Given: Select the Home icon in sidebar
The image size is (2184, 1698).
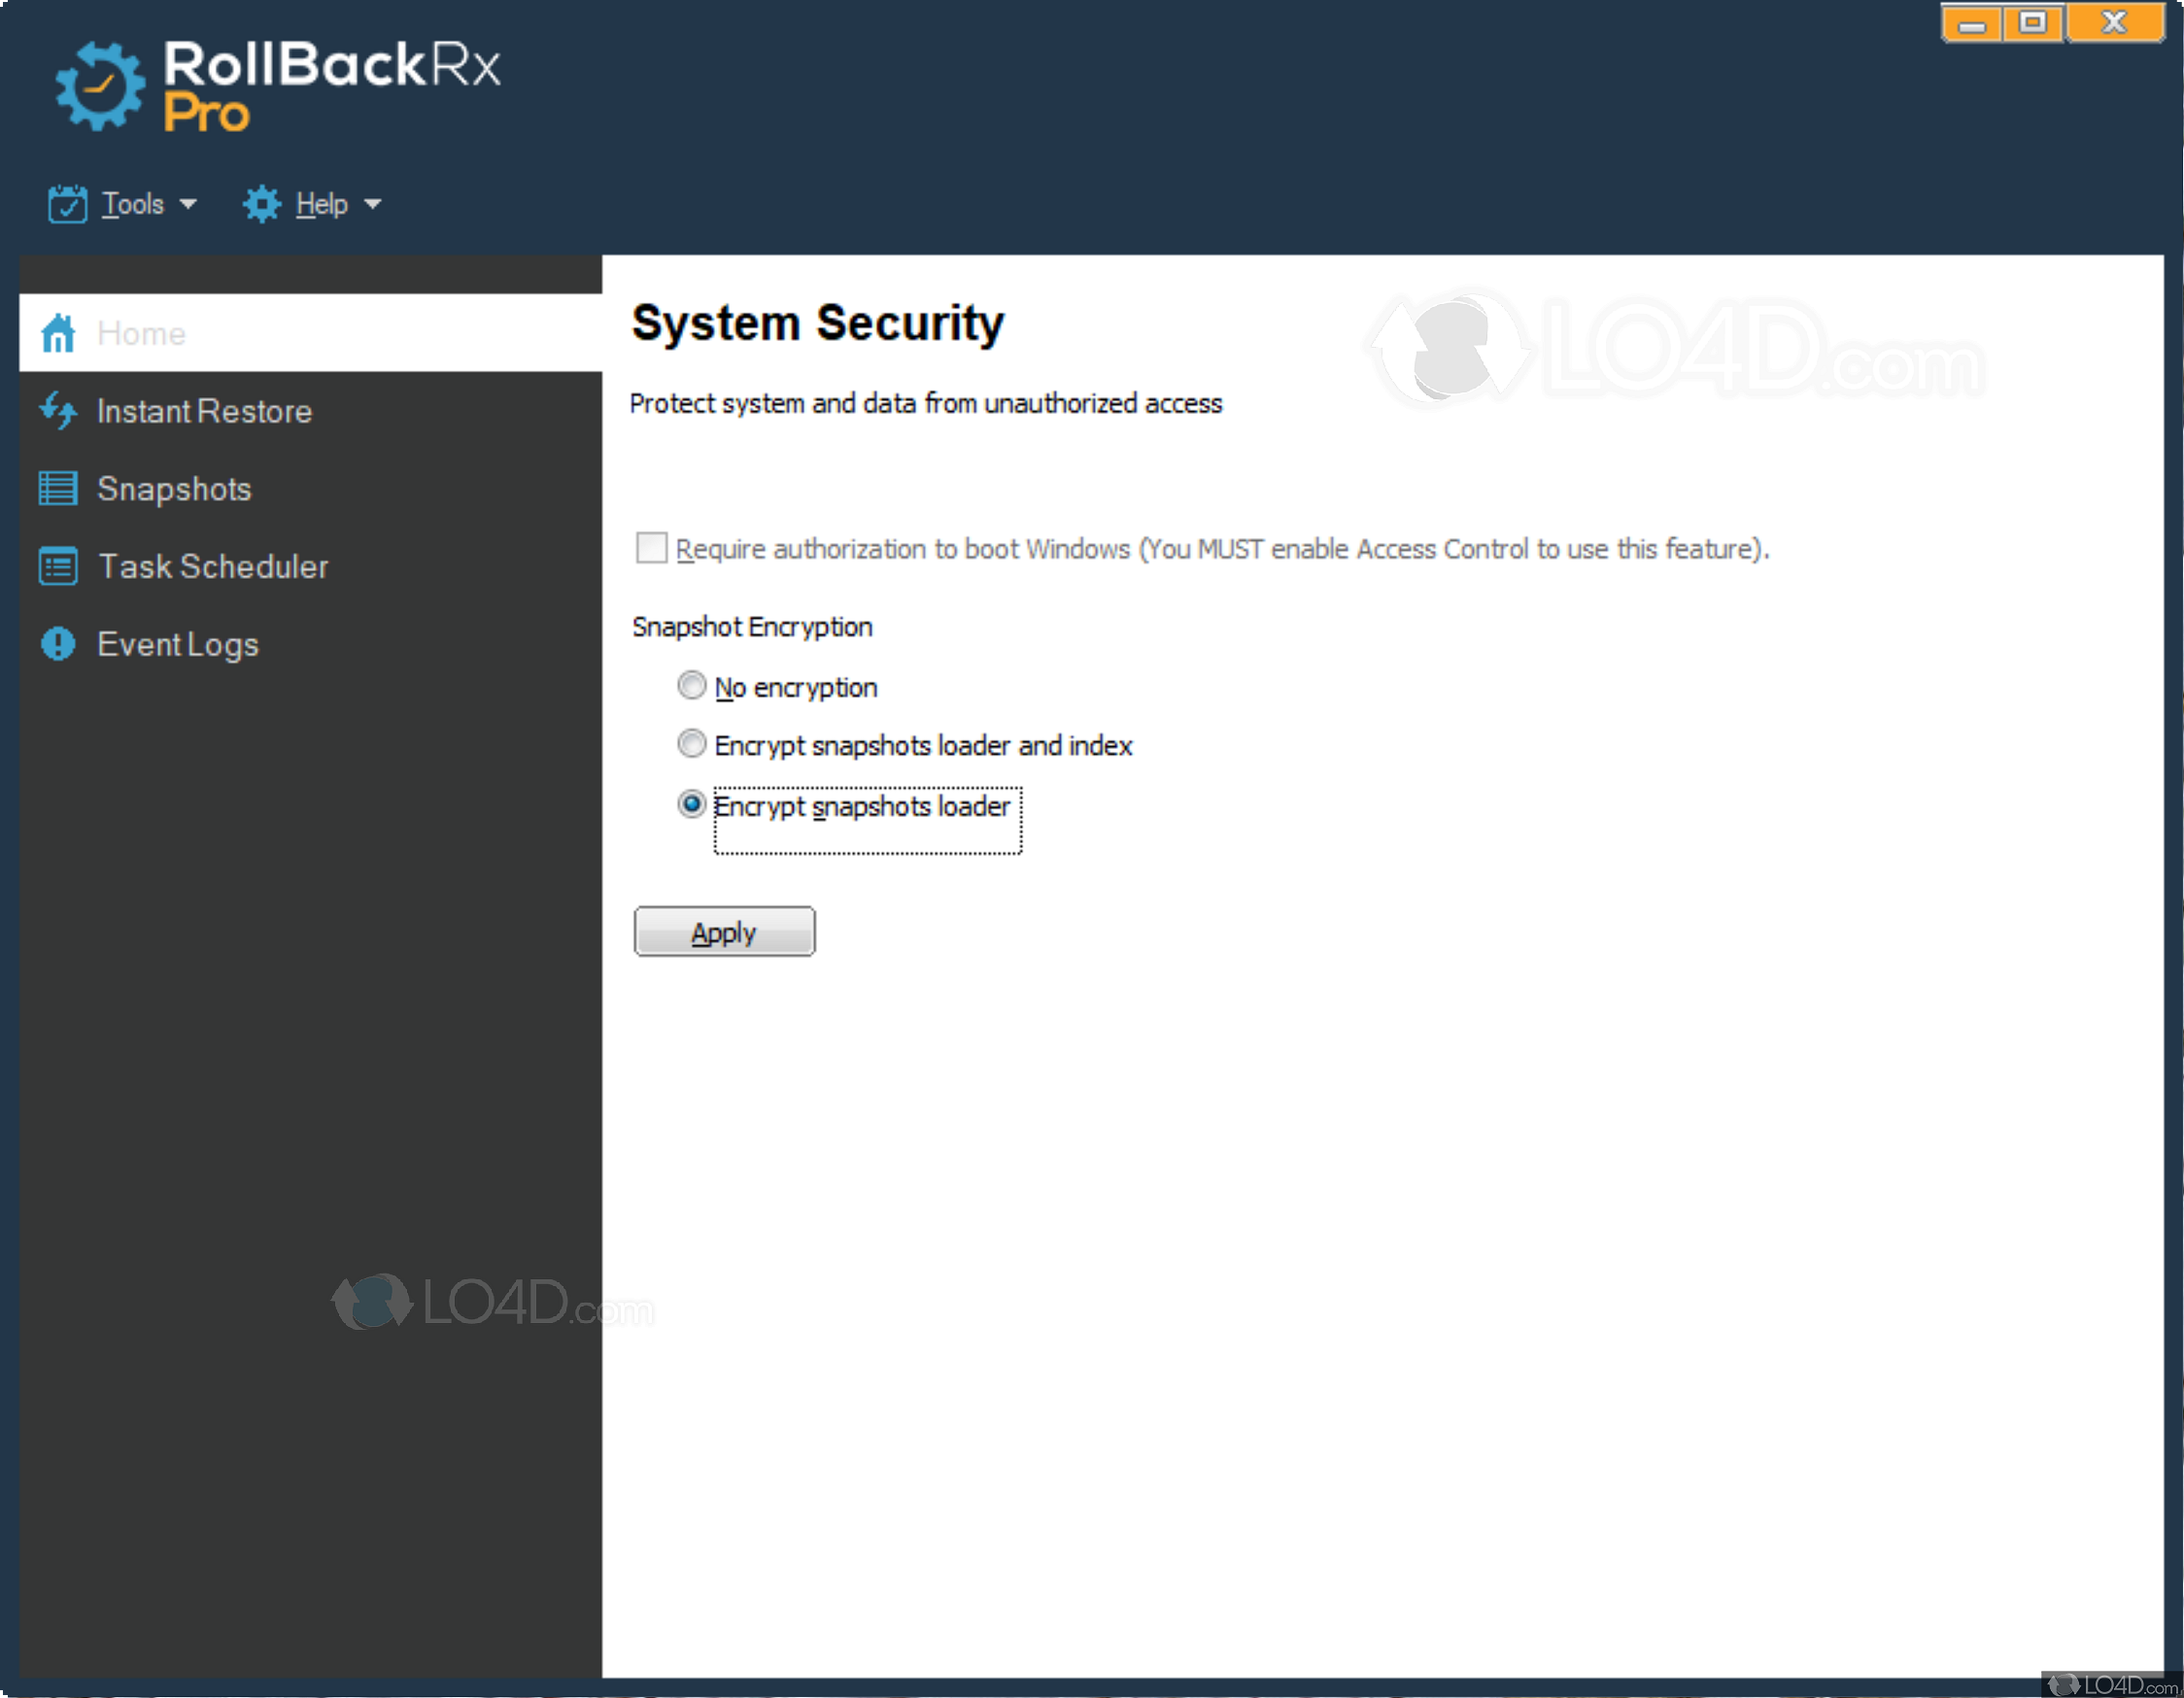Looking at the screenshot, I should coord(57,333).
